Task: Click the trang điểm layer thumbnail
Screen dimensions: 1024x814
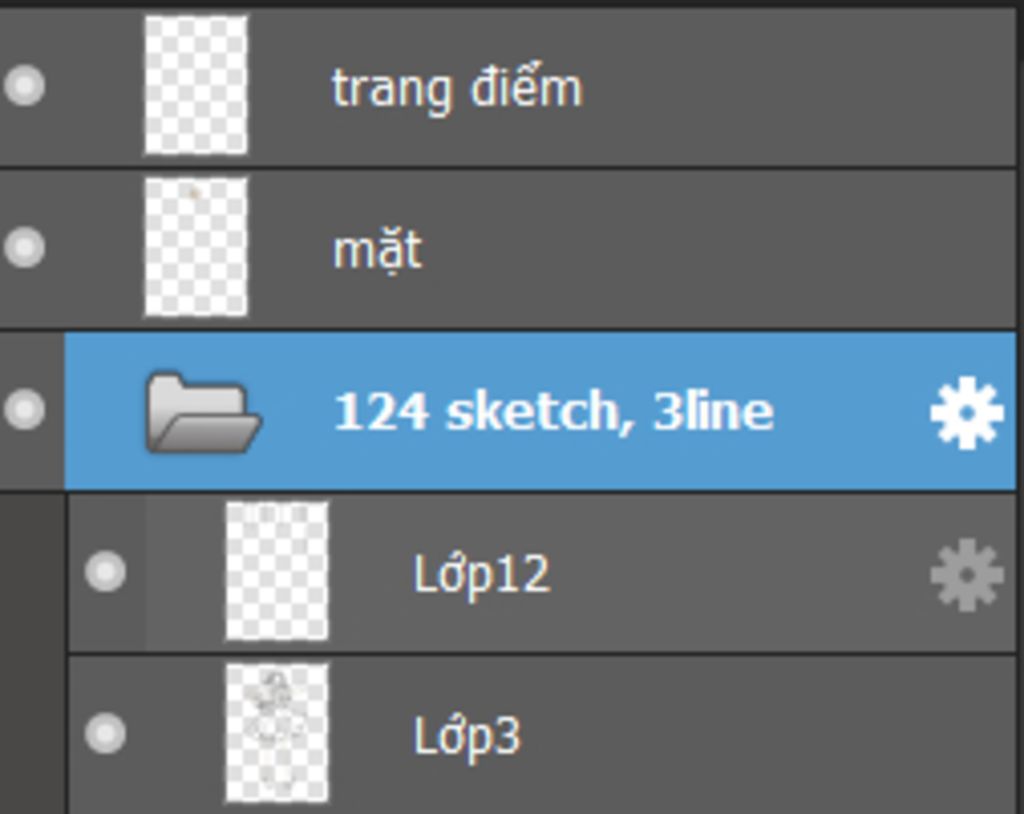Action: [x=196, y=86]
